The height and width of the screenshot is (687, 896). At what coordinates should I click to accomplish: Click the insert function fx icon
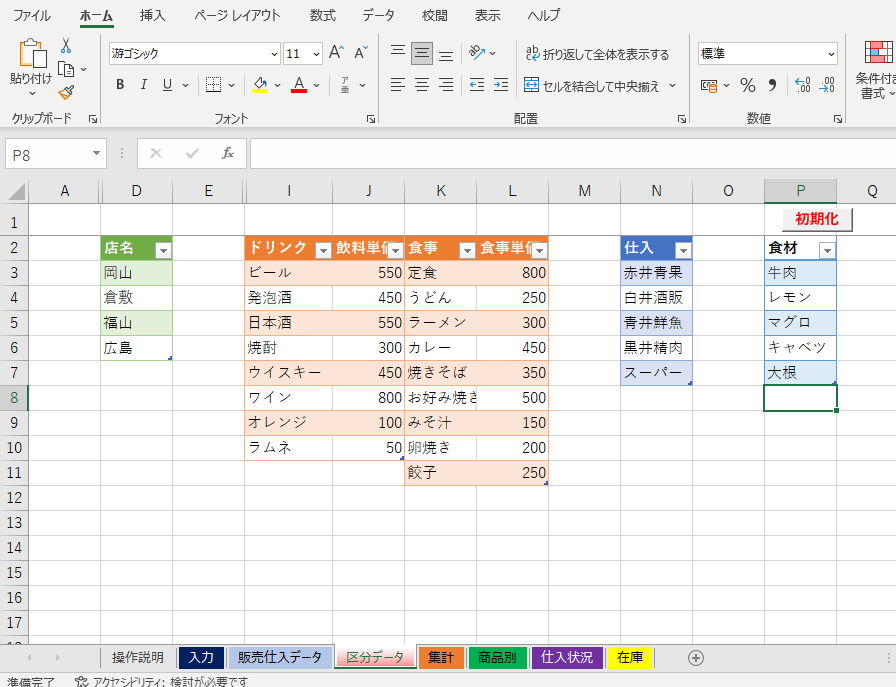(227, 153)
